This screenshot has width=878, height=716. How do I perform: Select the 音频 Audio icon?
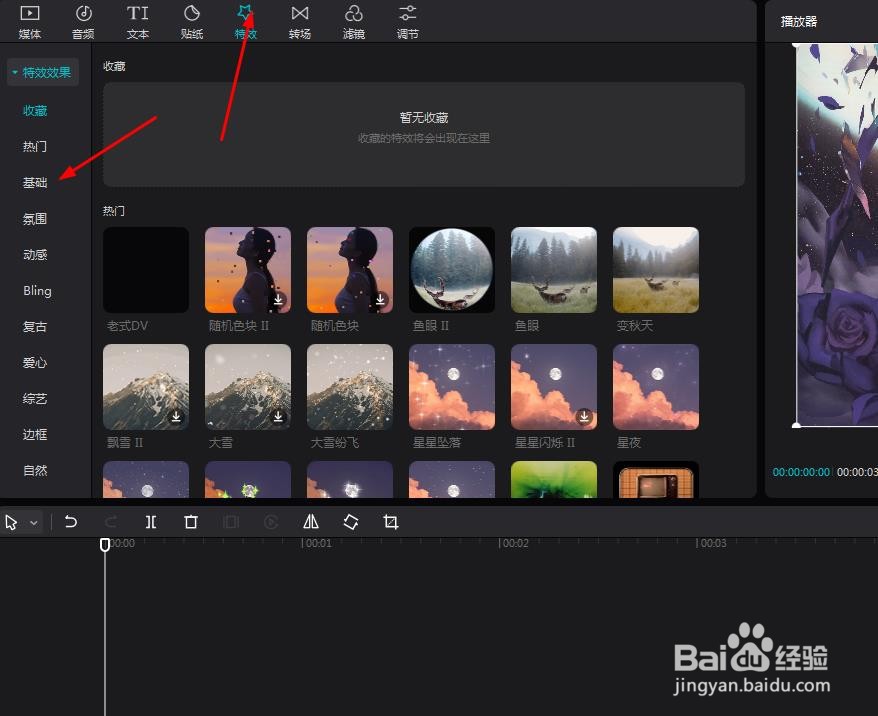(83, 21)
